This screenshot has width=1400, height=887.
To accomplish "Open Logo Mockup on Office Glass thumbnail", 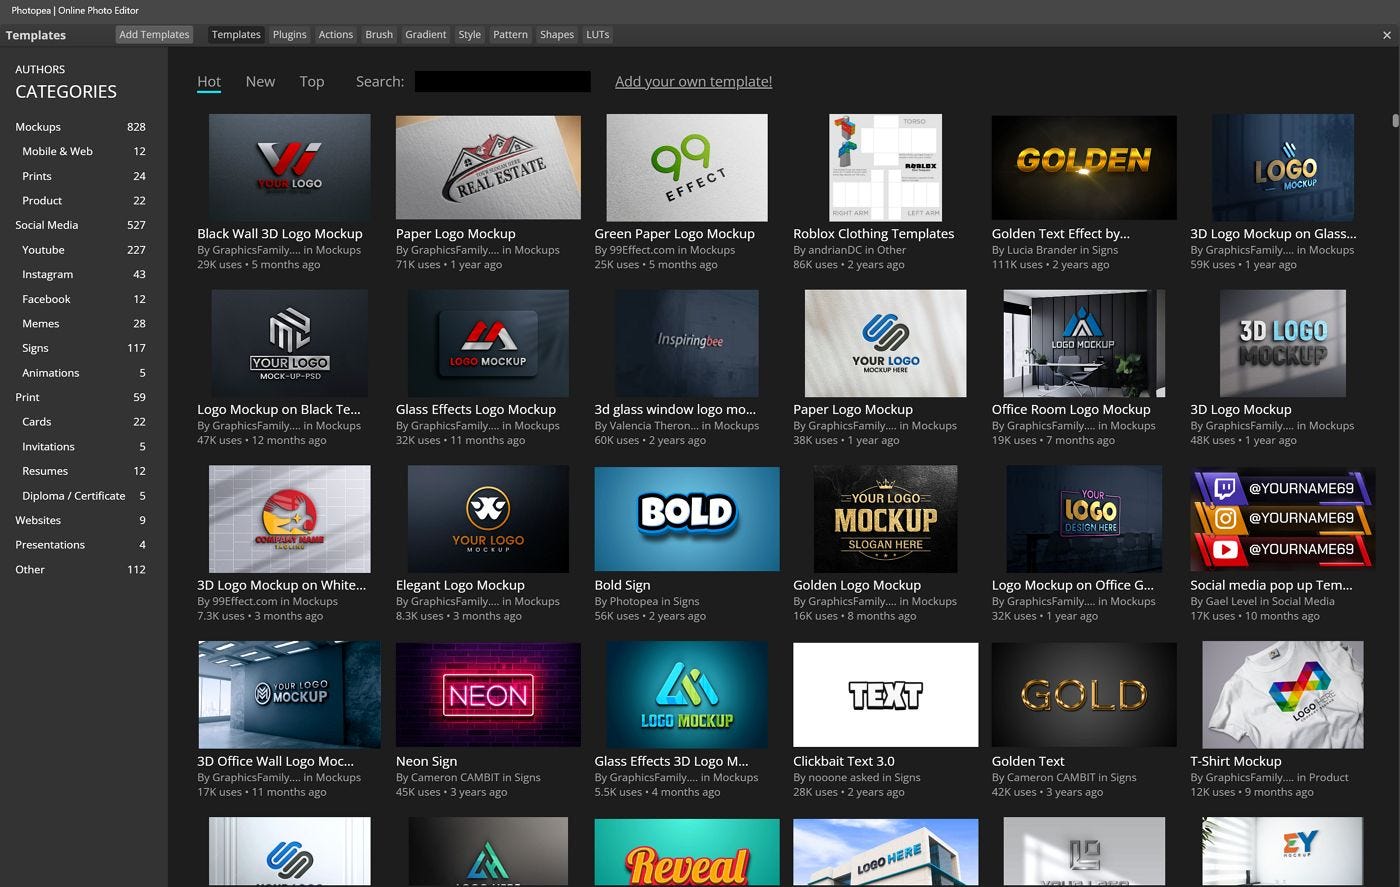I will (x=1084, y=519).
